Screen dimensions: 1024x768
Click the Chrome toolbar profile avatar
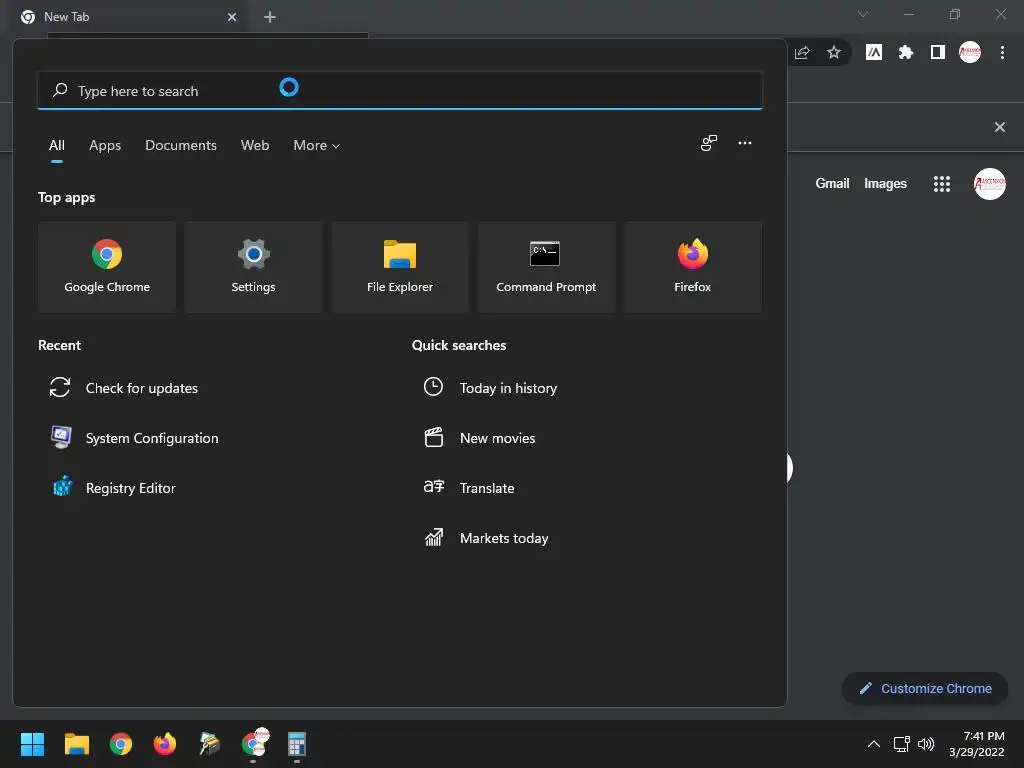pos(970,52)
